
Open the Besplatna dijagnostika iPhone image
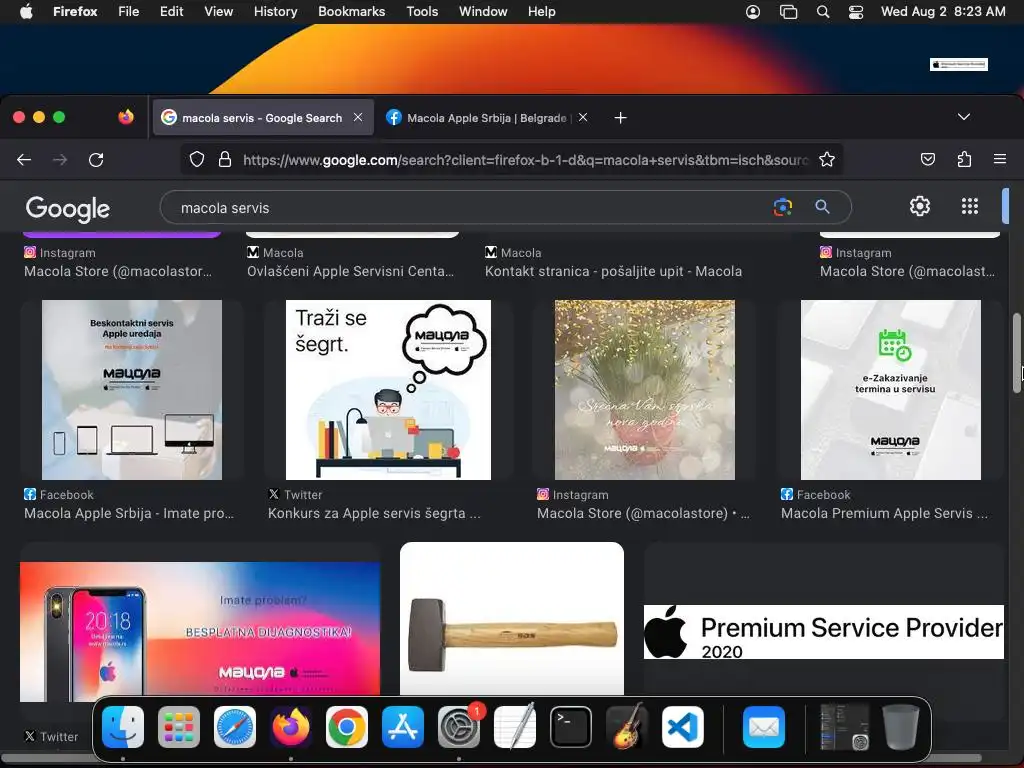[x=200, y=630]
